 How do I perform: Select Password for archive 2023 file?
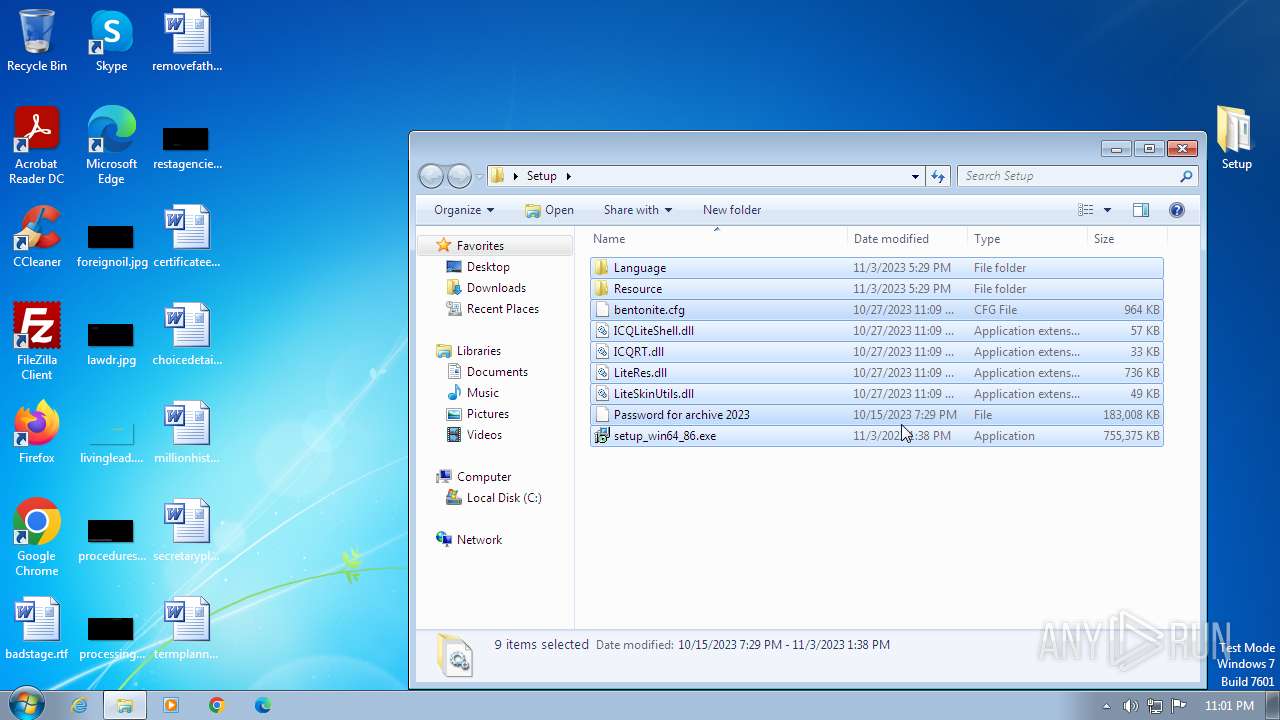877,415
